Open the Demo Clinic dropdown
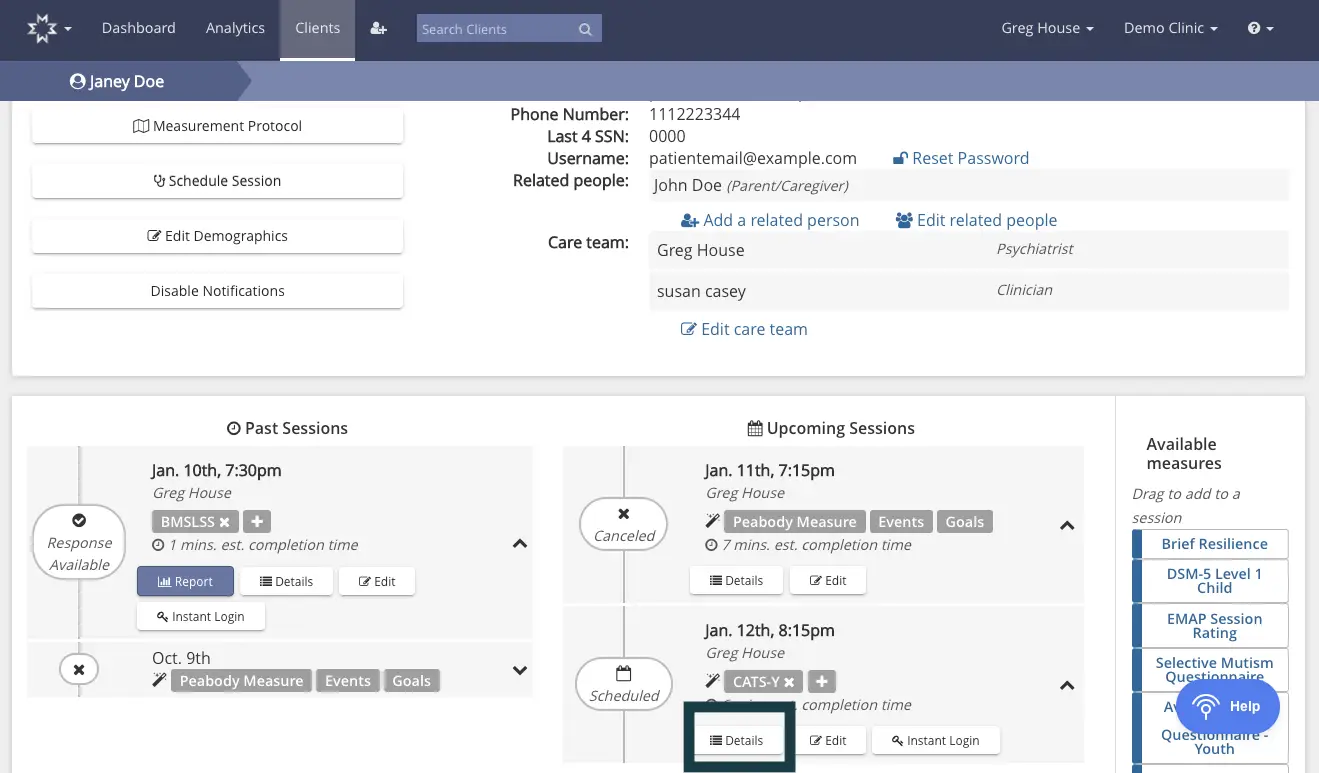1319x773 pixels. coord(1170,28)
